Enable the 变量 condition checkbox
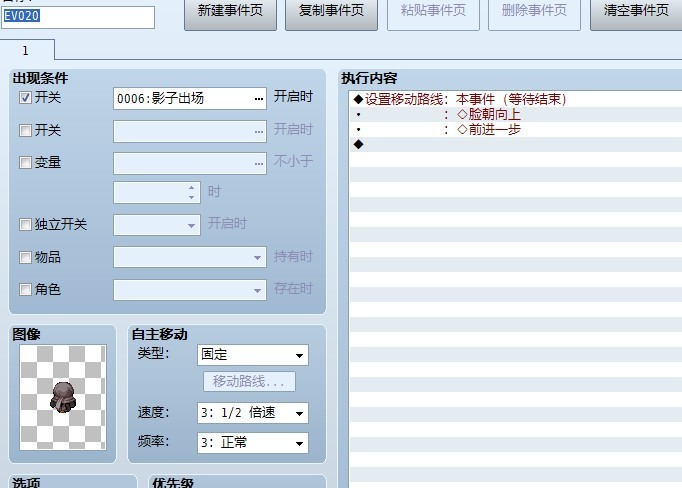The image size is (682, 488). coord(25,162)
